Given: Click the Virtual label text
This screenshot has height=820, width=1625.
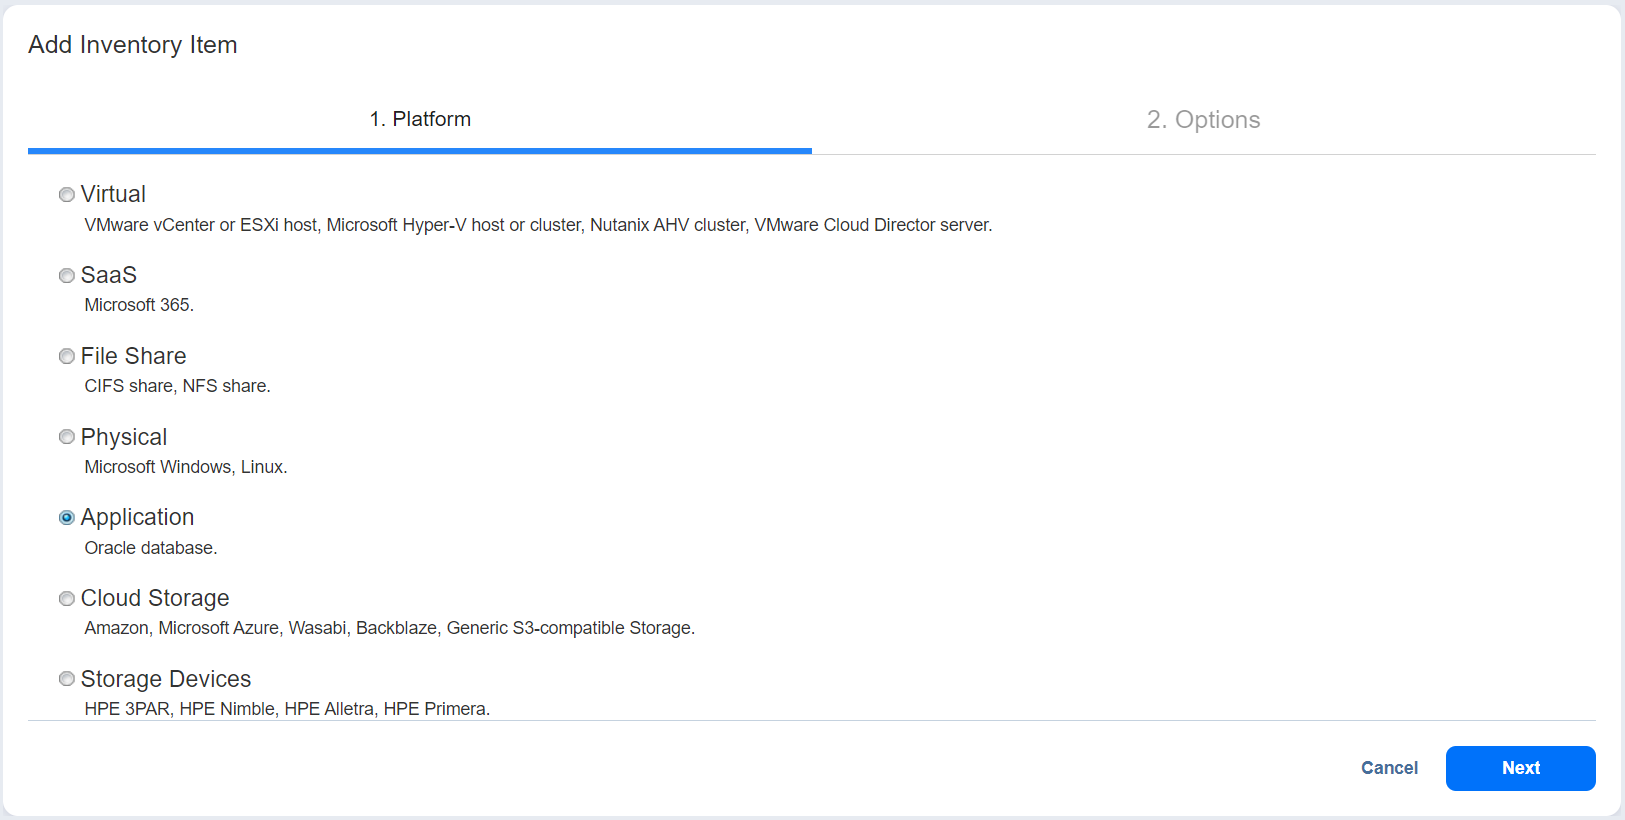Looking at the screenshot, I should [113, 194].
